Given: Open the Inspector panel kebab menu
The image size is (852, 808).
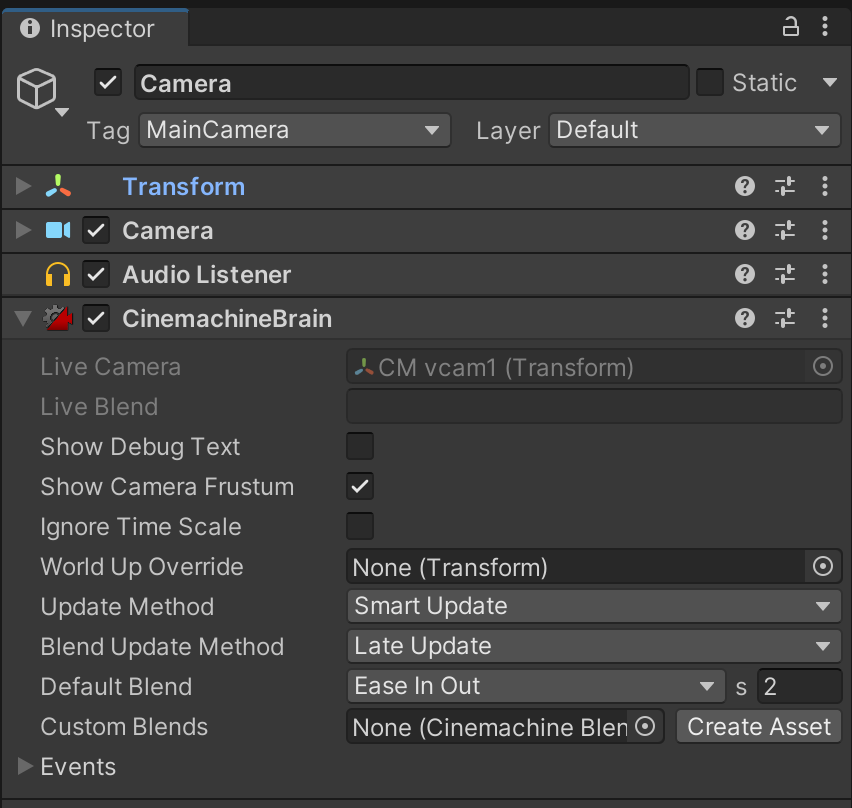Looking at the screenshot, I should tap(826, 28).
